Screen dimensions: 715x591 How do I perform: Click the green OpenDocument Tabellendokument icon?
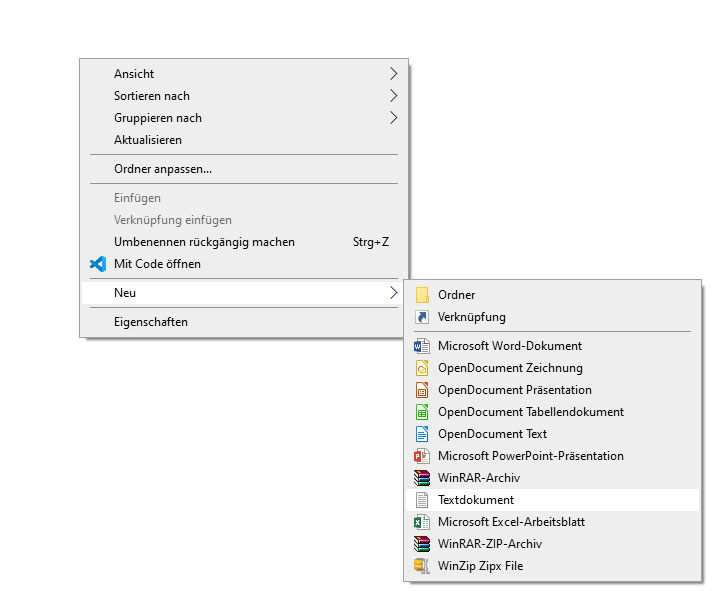tap(422, 412)
